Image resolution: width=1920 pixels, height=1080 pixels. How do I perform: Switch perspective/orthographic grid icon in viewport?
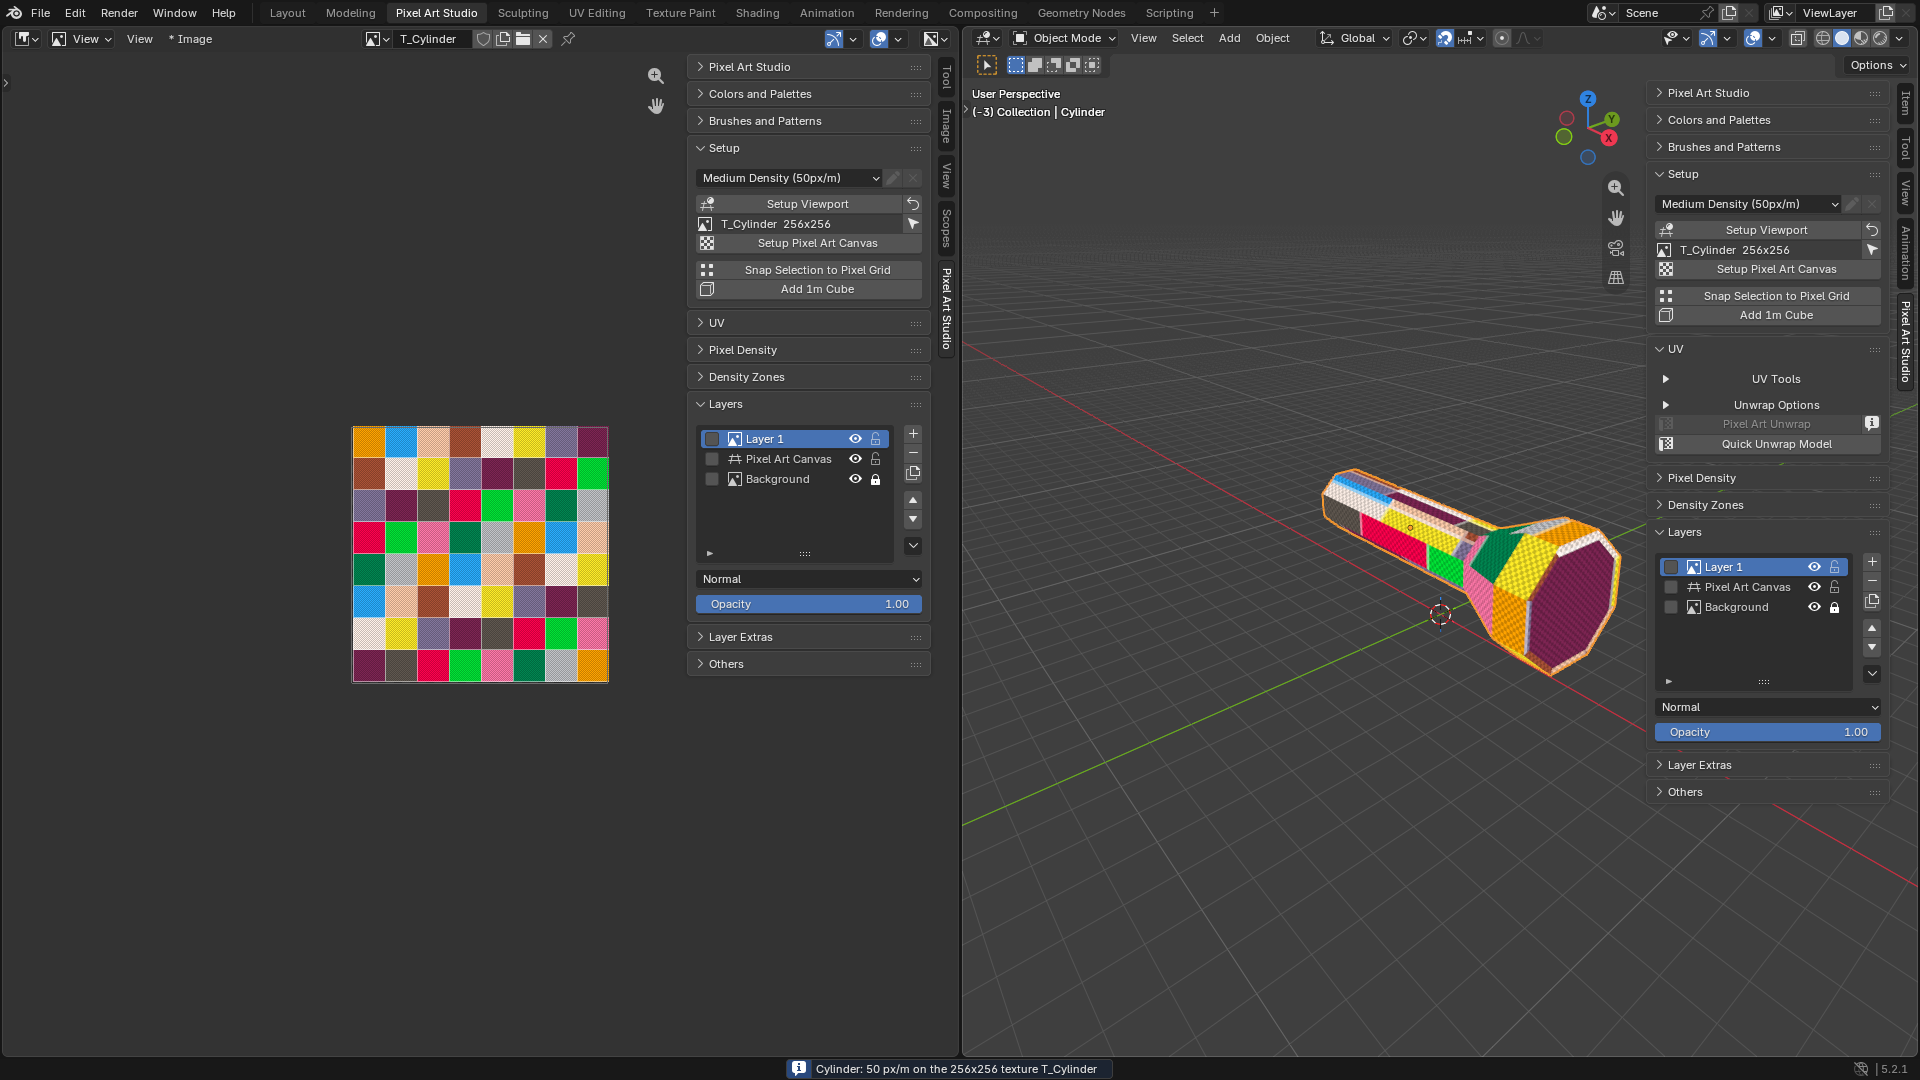click(1616, 278)
